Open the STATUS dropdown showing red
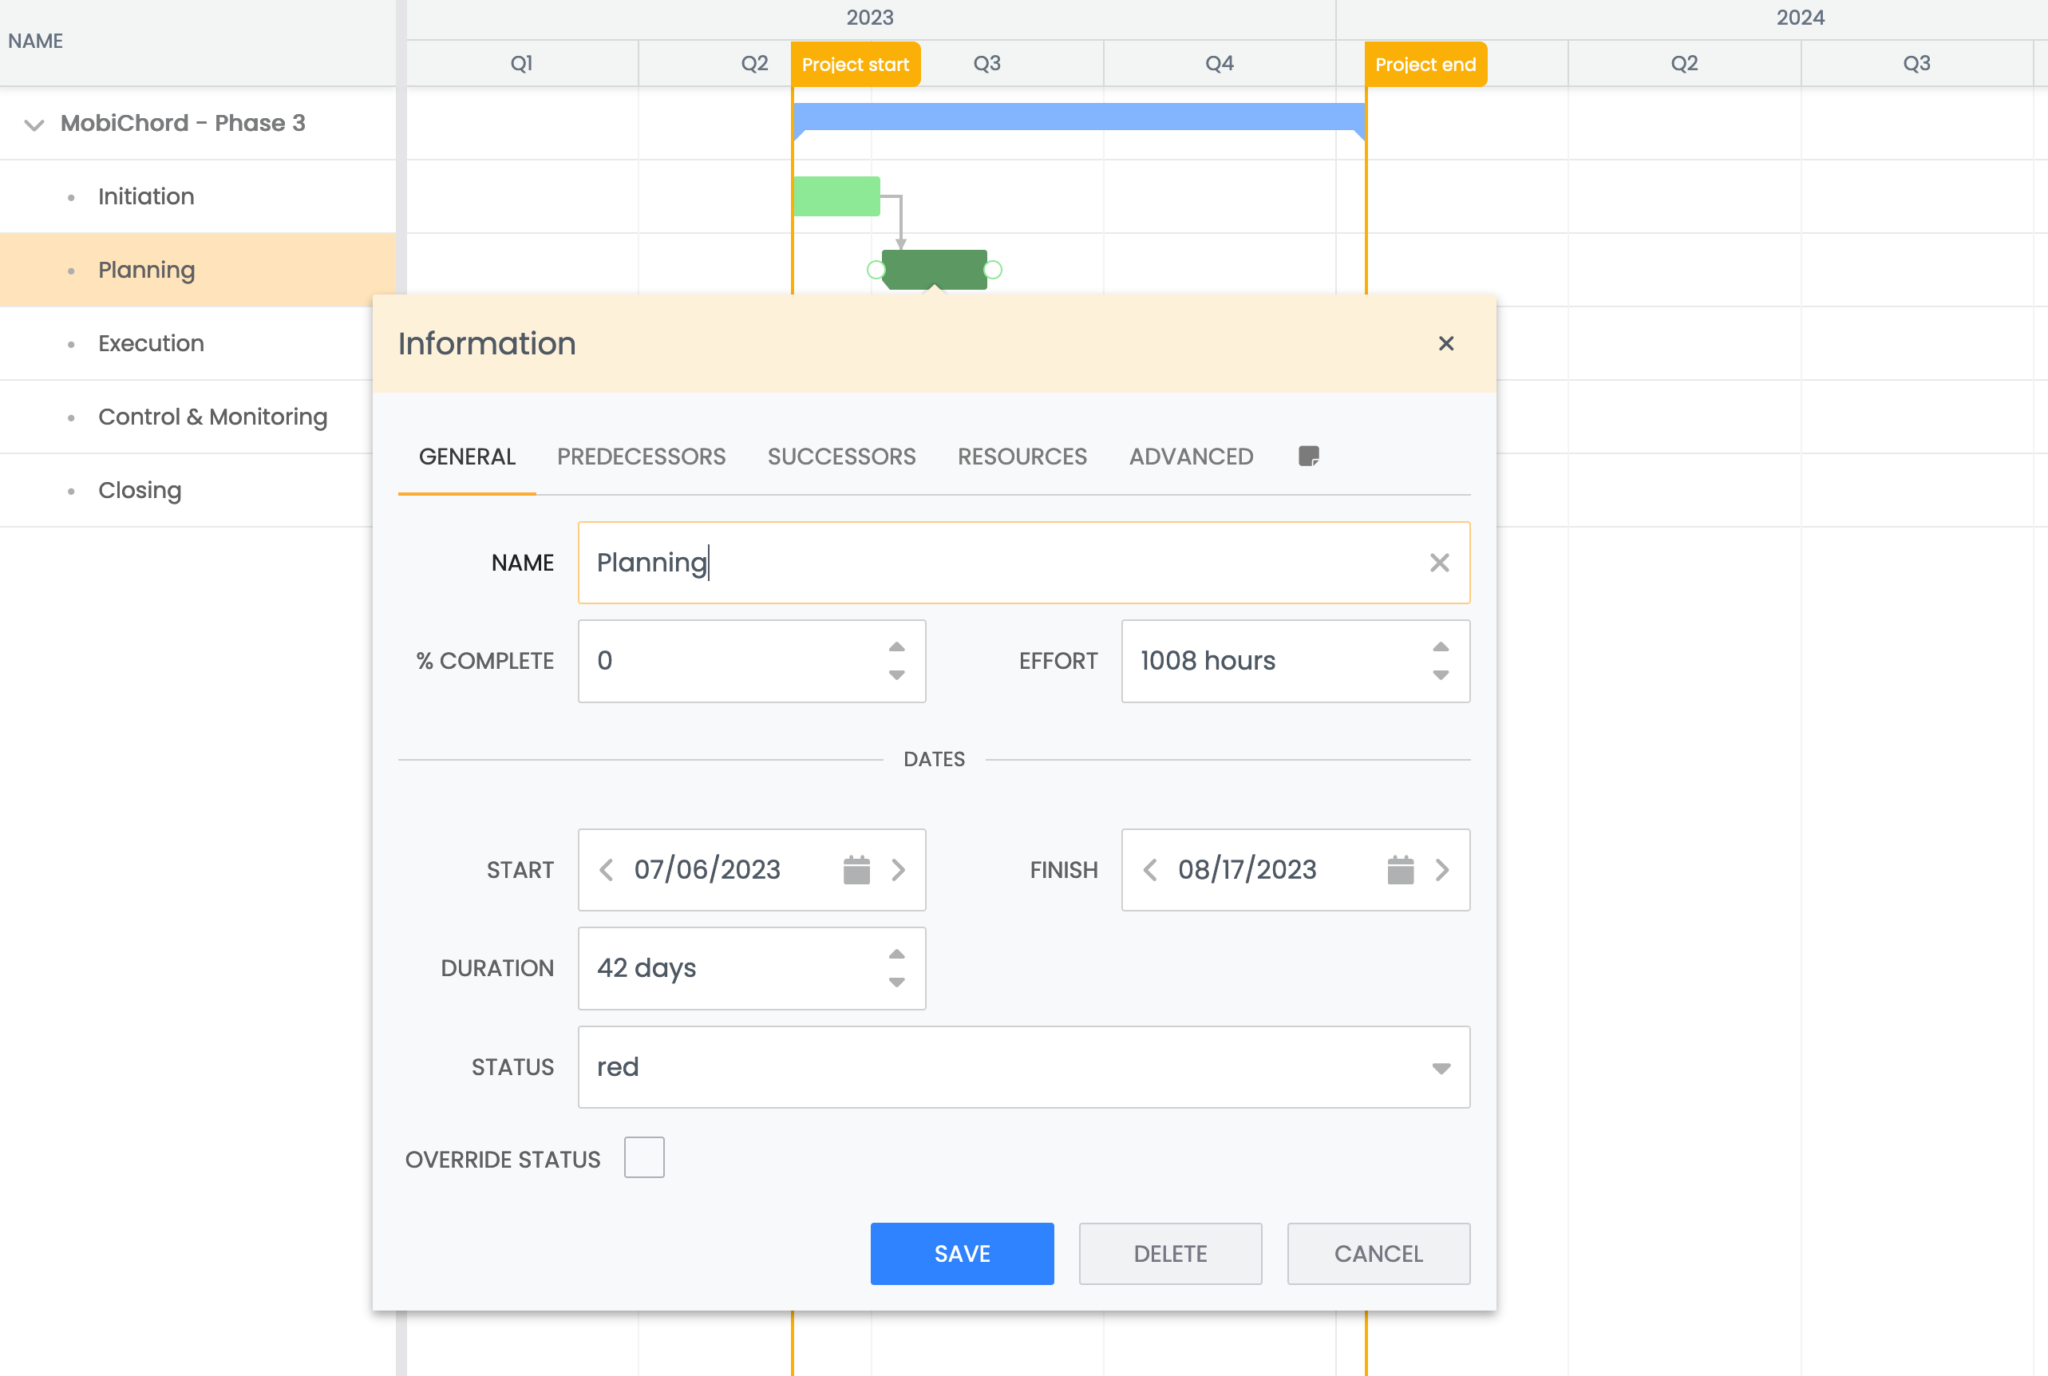Image resolution: width=2048 pixels, height=1376 pixels. point(1440,1067)
